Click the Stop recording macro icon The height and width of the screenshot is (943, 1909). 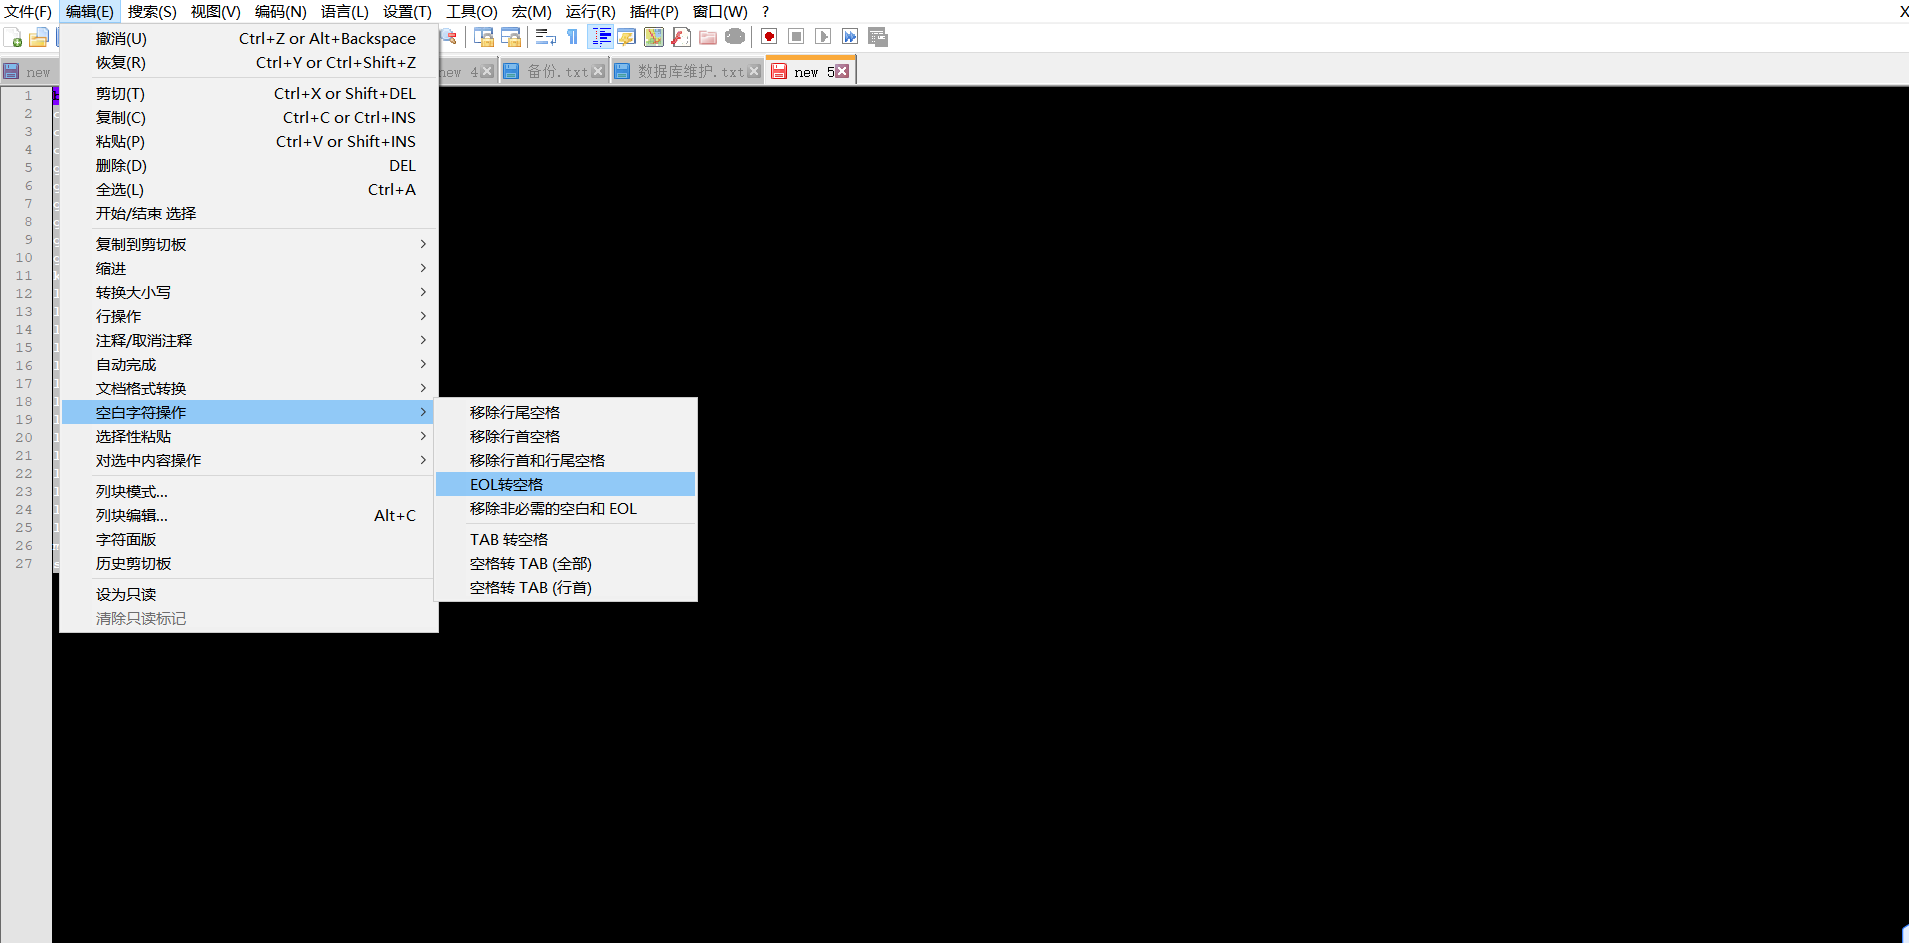point(796,37)
